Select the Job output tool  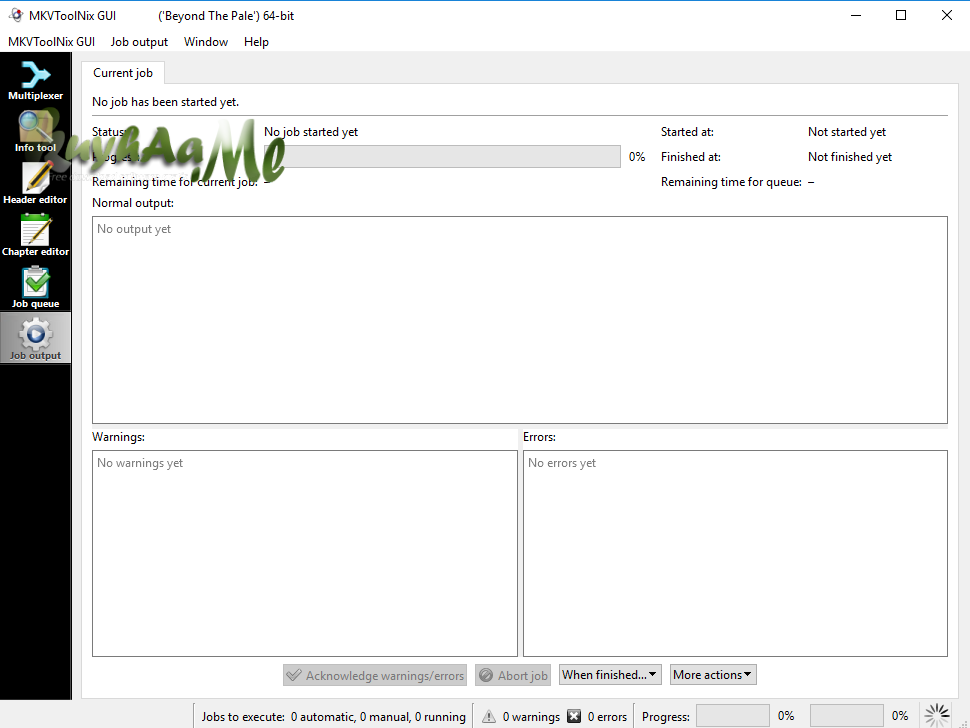click(x=35, y=338)
